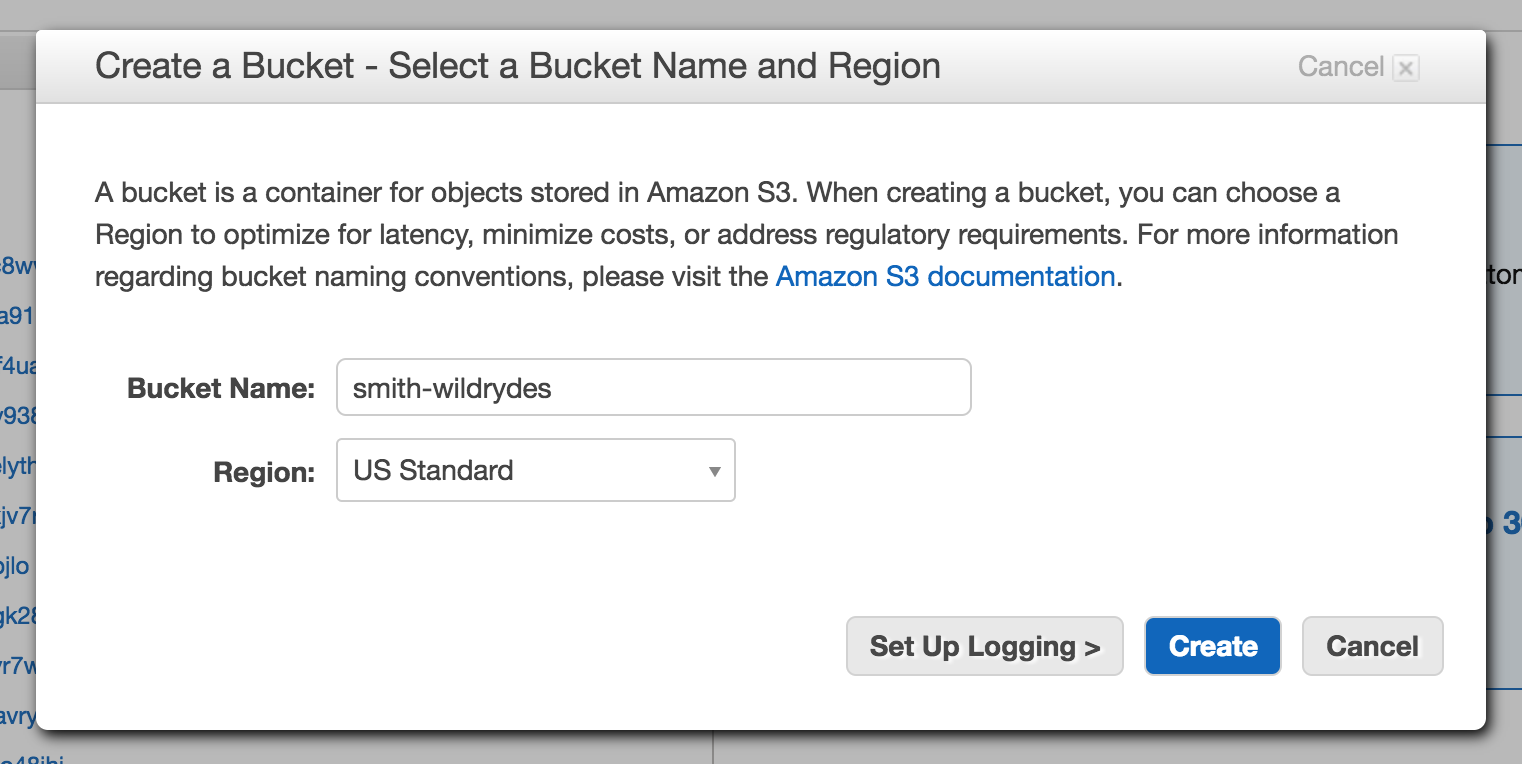Image resolution: width=1522 pixels, height=764 pixels.
Task: Click the Create a Bucket dialog title
Action: pyautogui.click(x=517, y=67)
